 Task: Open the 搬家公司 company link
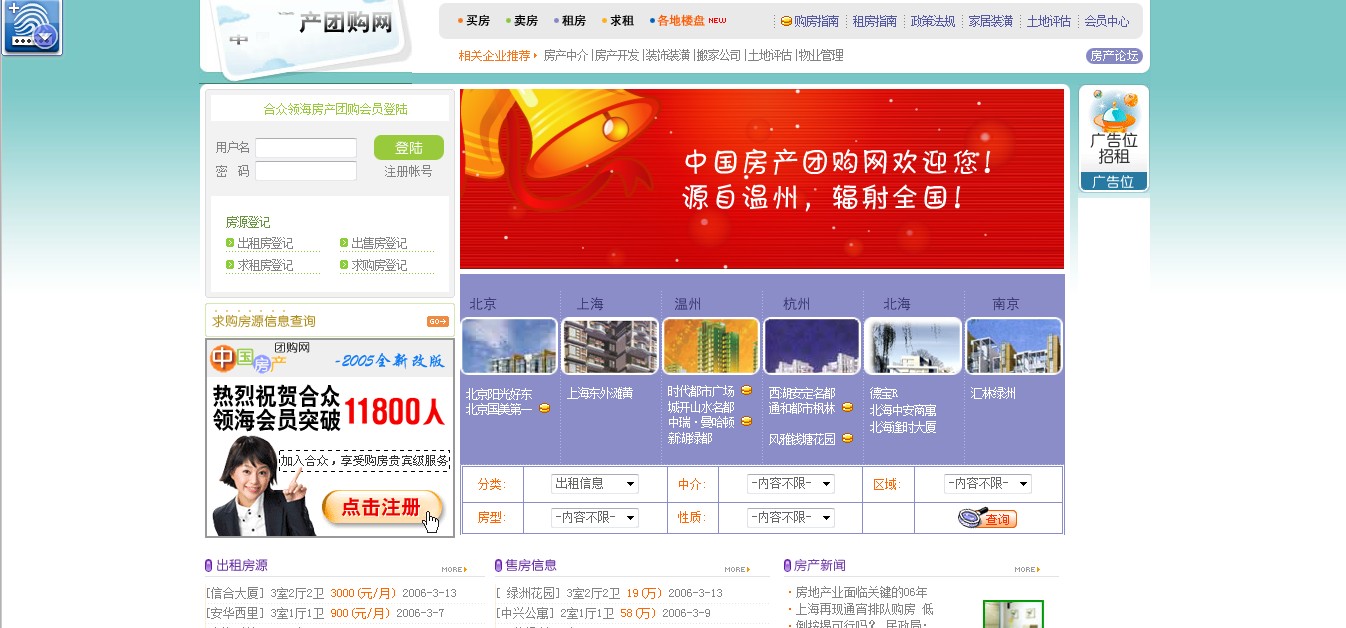coord(719,56)
